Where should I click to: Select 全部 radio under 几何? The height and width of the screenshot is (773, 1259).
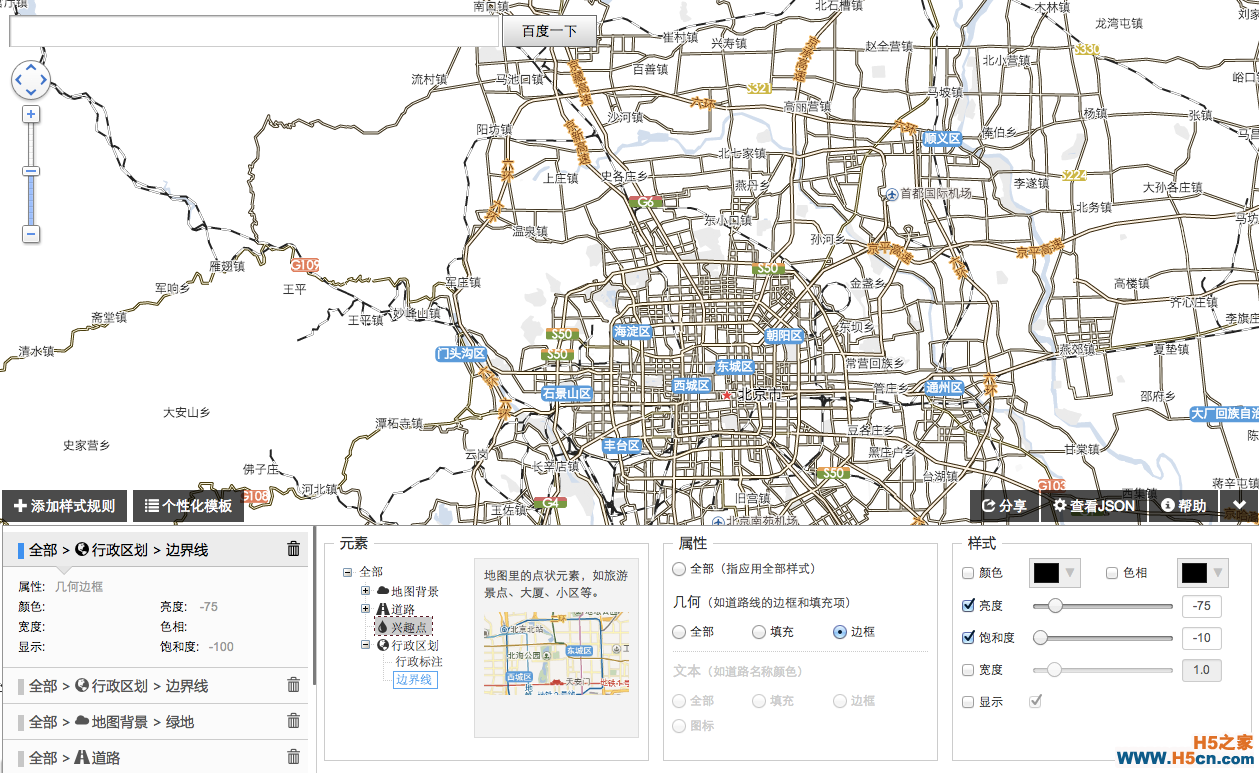click(x=679, y=632)
